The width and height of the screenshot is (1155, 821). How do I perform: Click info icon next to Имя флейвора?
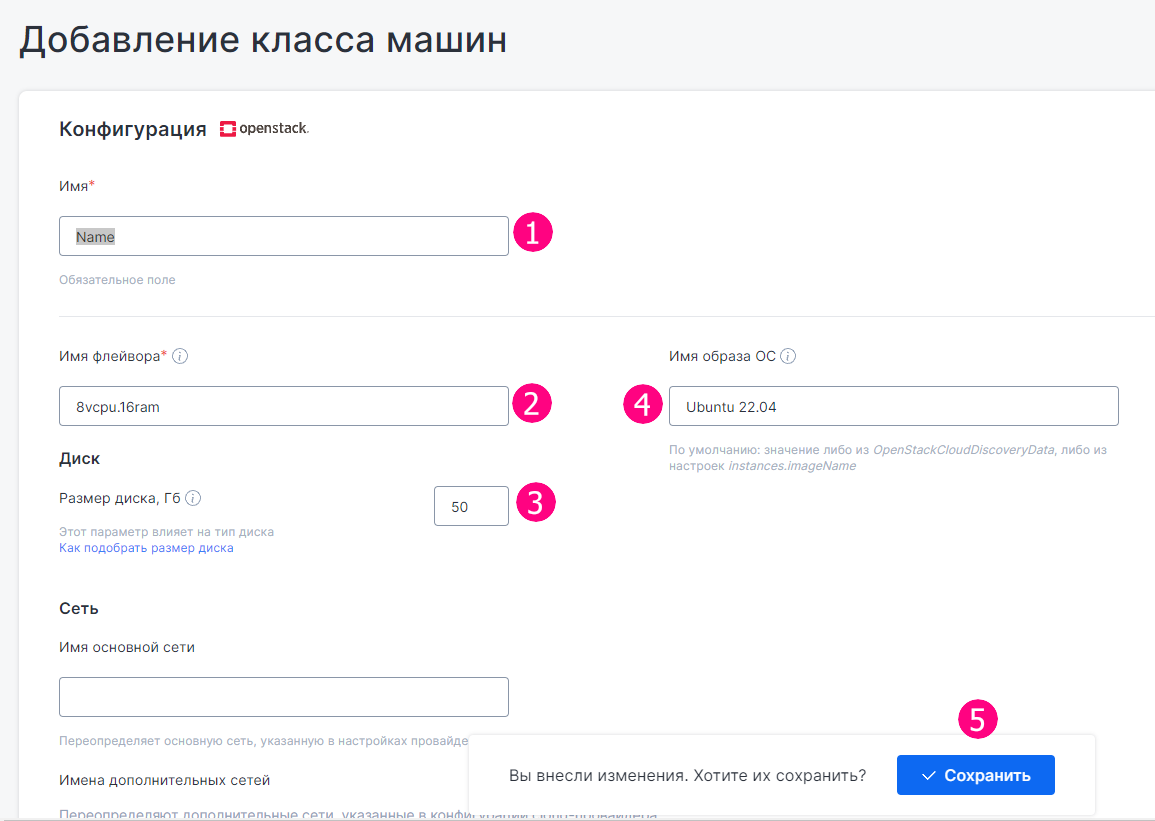(x=180, y=356)
